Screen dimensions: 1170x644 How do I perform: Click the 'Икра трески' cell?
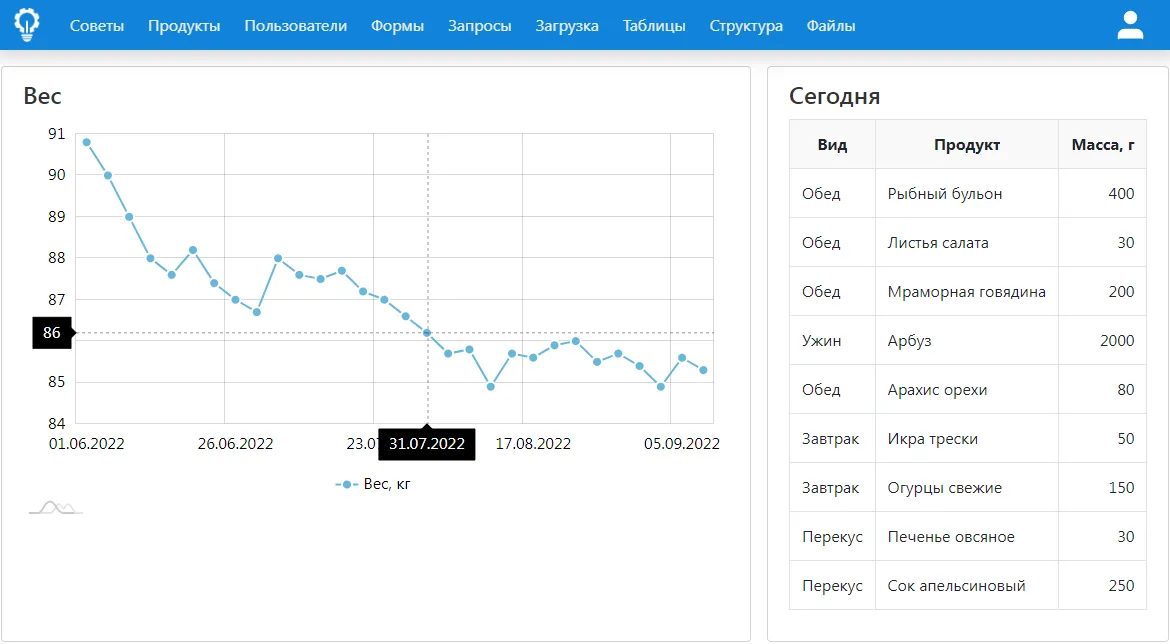(x=967, y=439)
